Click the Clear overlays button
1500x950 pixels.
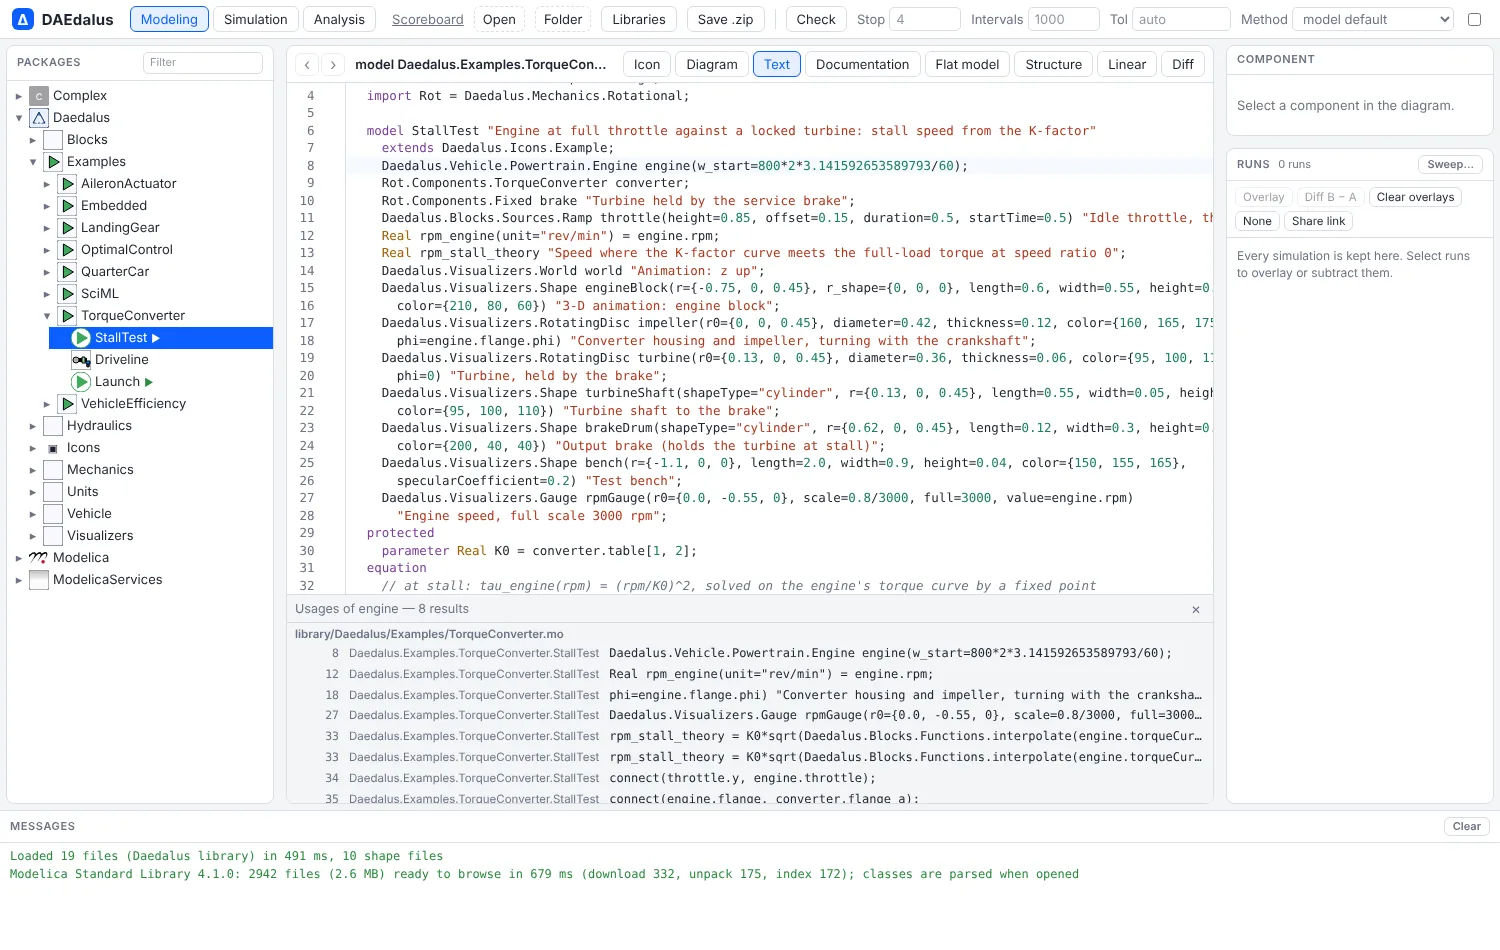(x=1415, y=197)
